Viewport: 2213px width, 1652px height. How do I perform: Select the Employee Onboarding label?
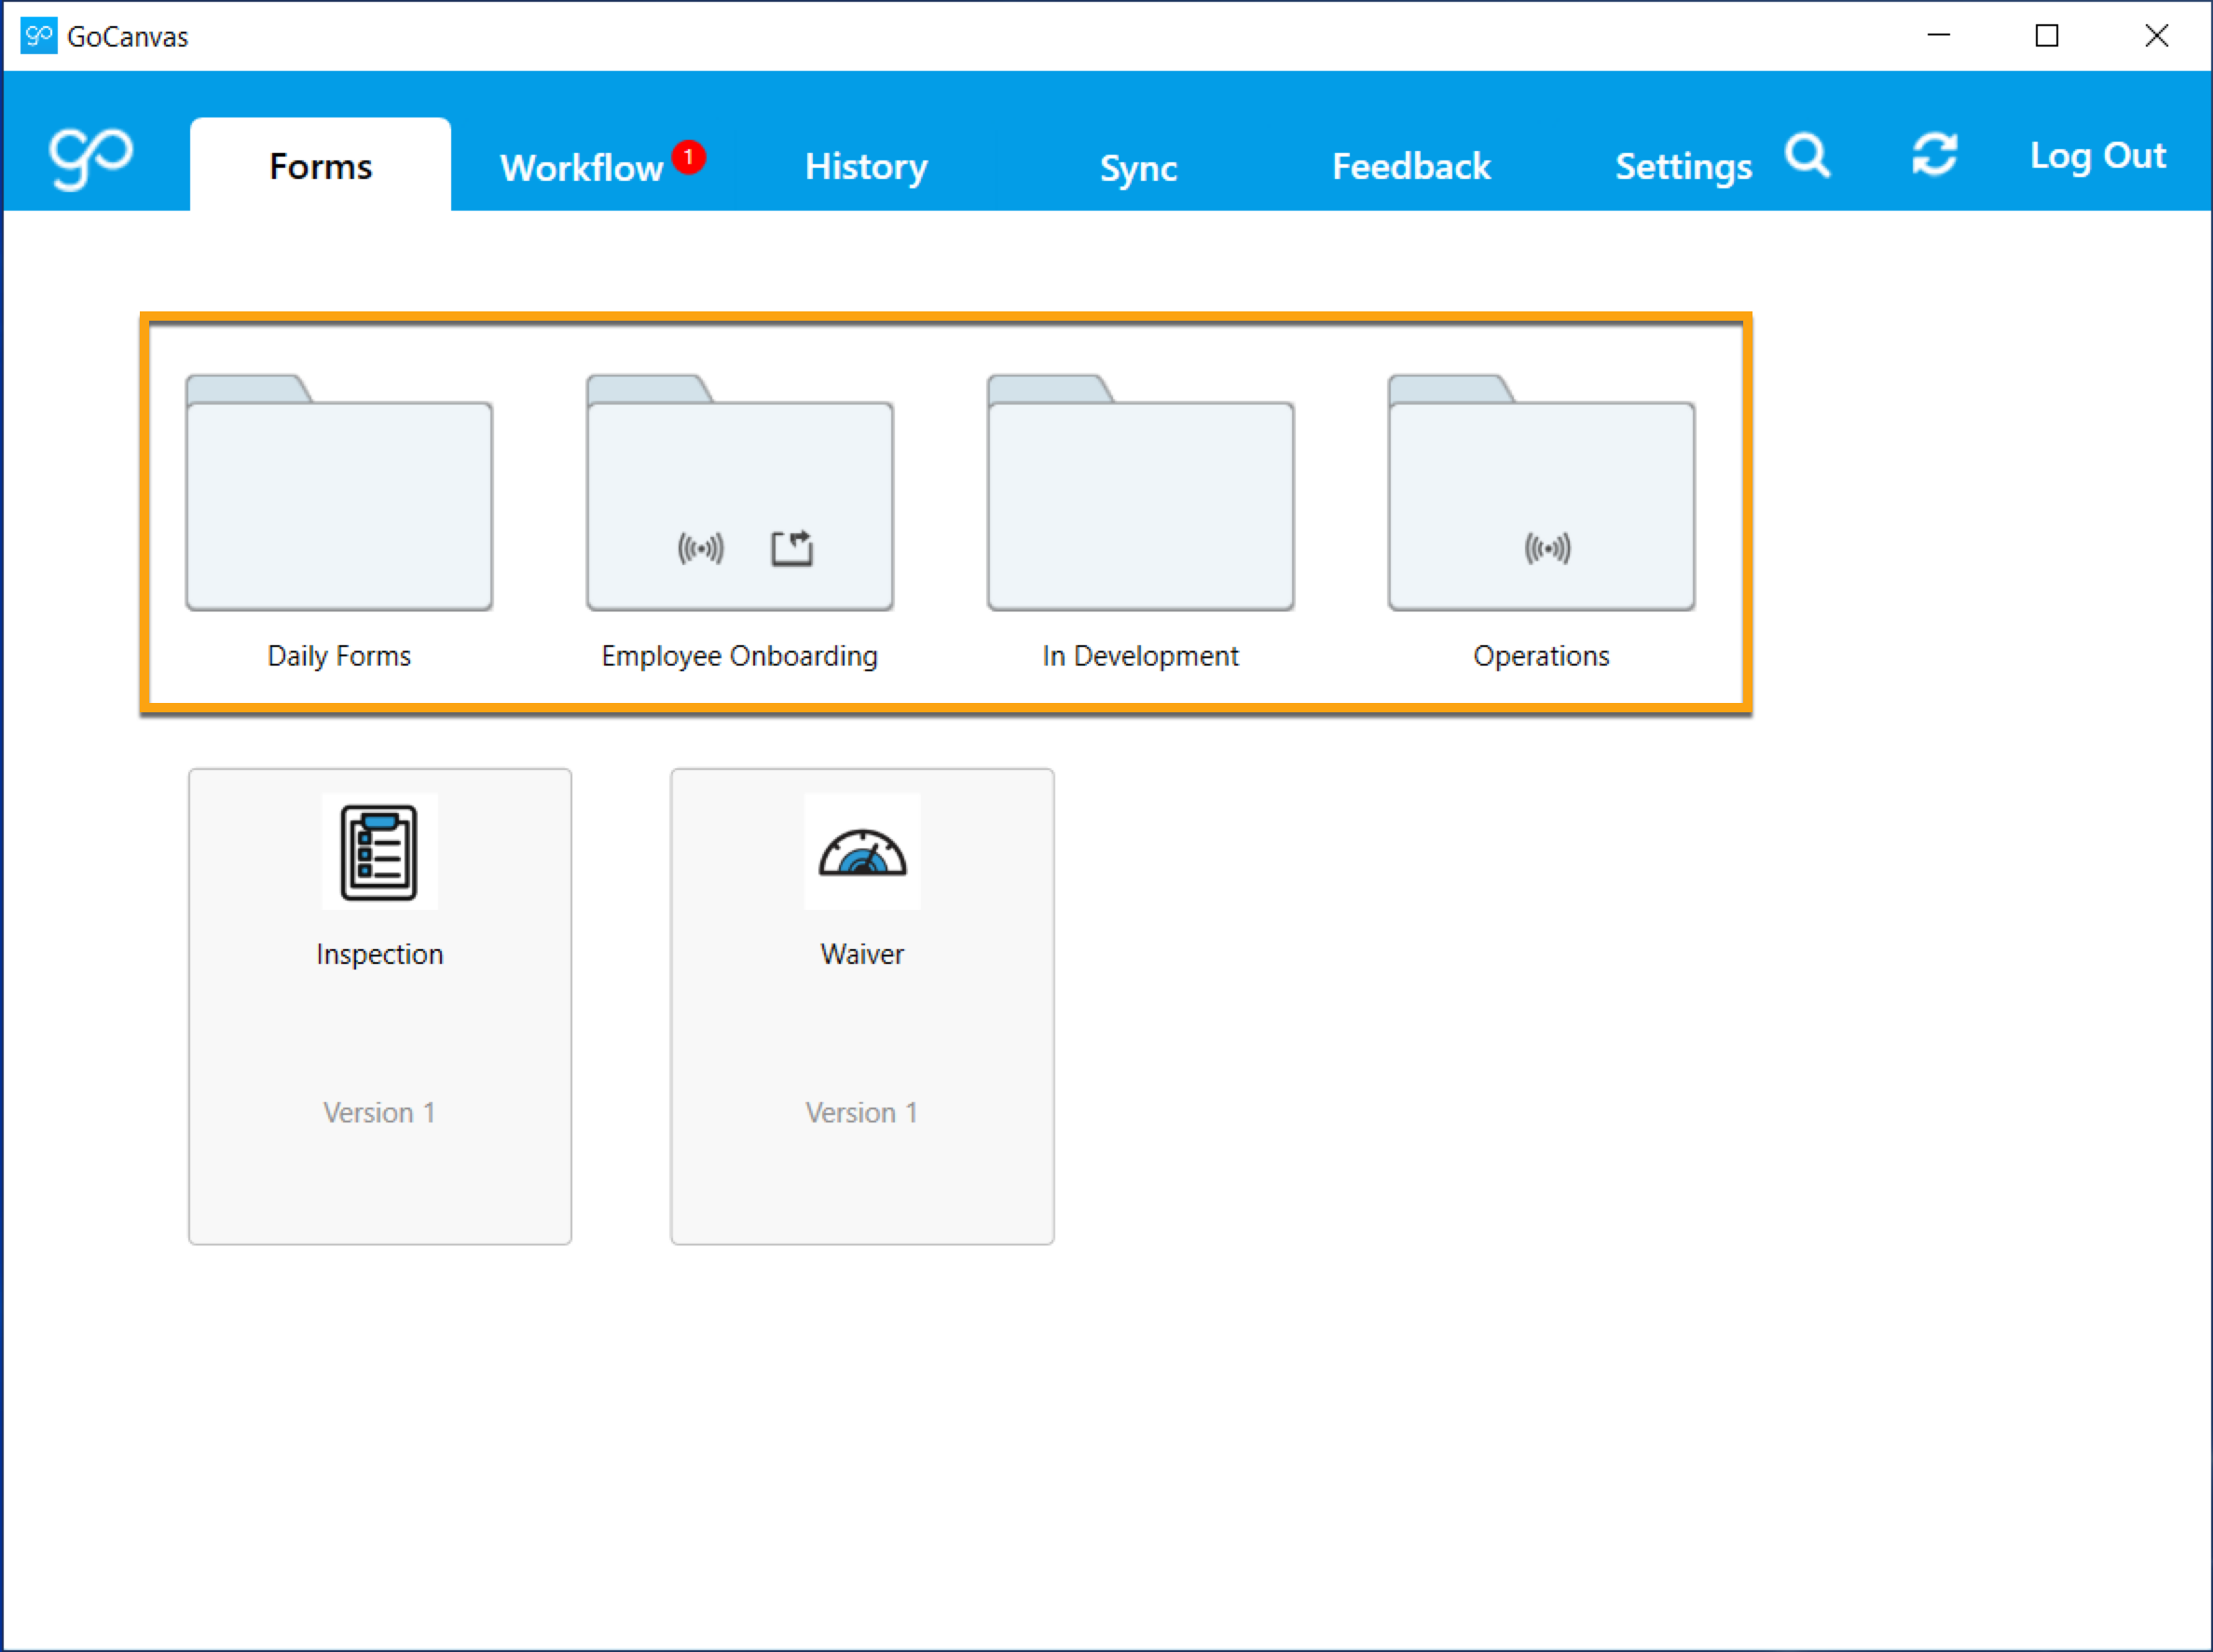[740, 656]
